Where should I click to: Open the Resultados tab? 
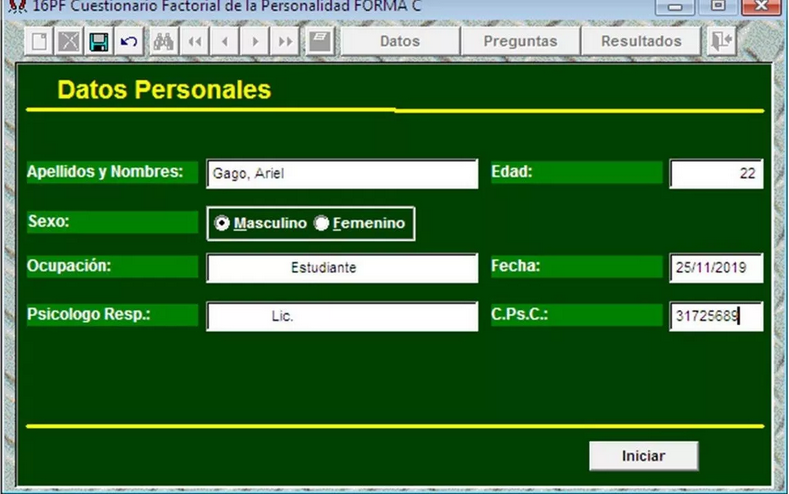(641, 41)
